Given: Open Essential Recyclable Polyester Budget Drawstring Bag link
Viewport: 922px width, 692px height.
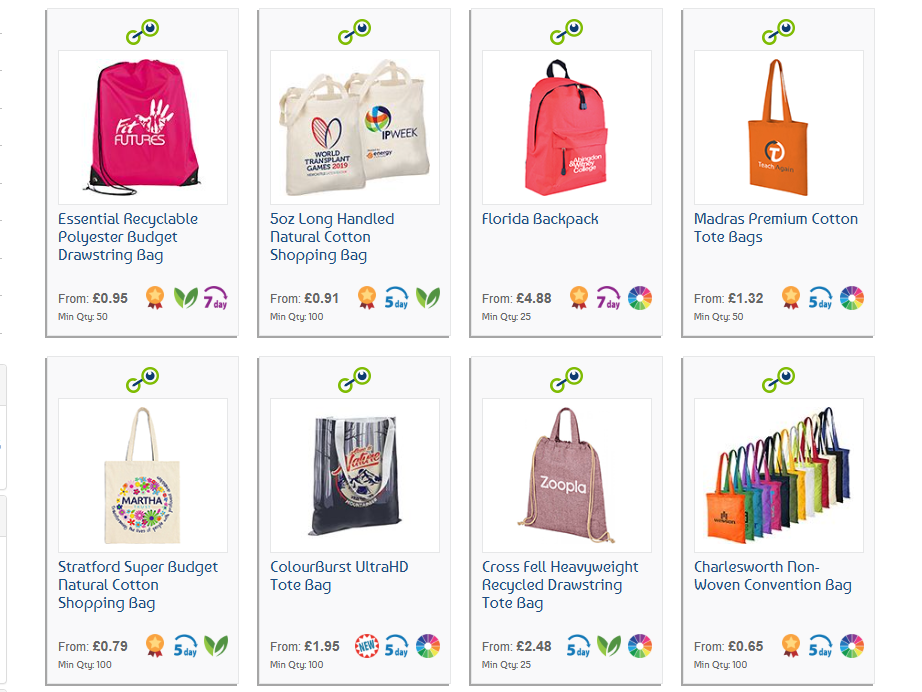Looking at the screenshot, I should tap(128, 237).
